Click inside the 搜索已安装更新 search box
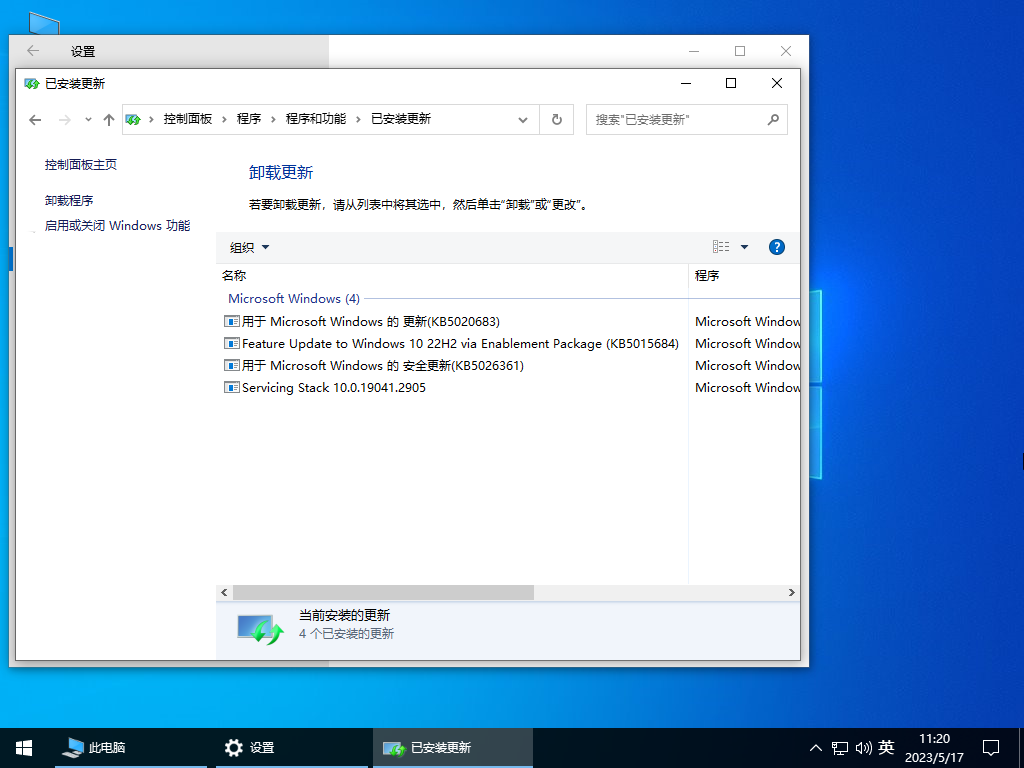Screen dimensions: 1024x768 point(680,119)
